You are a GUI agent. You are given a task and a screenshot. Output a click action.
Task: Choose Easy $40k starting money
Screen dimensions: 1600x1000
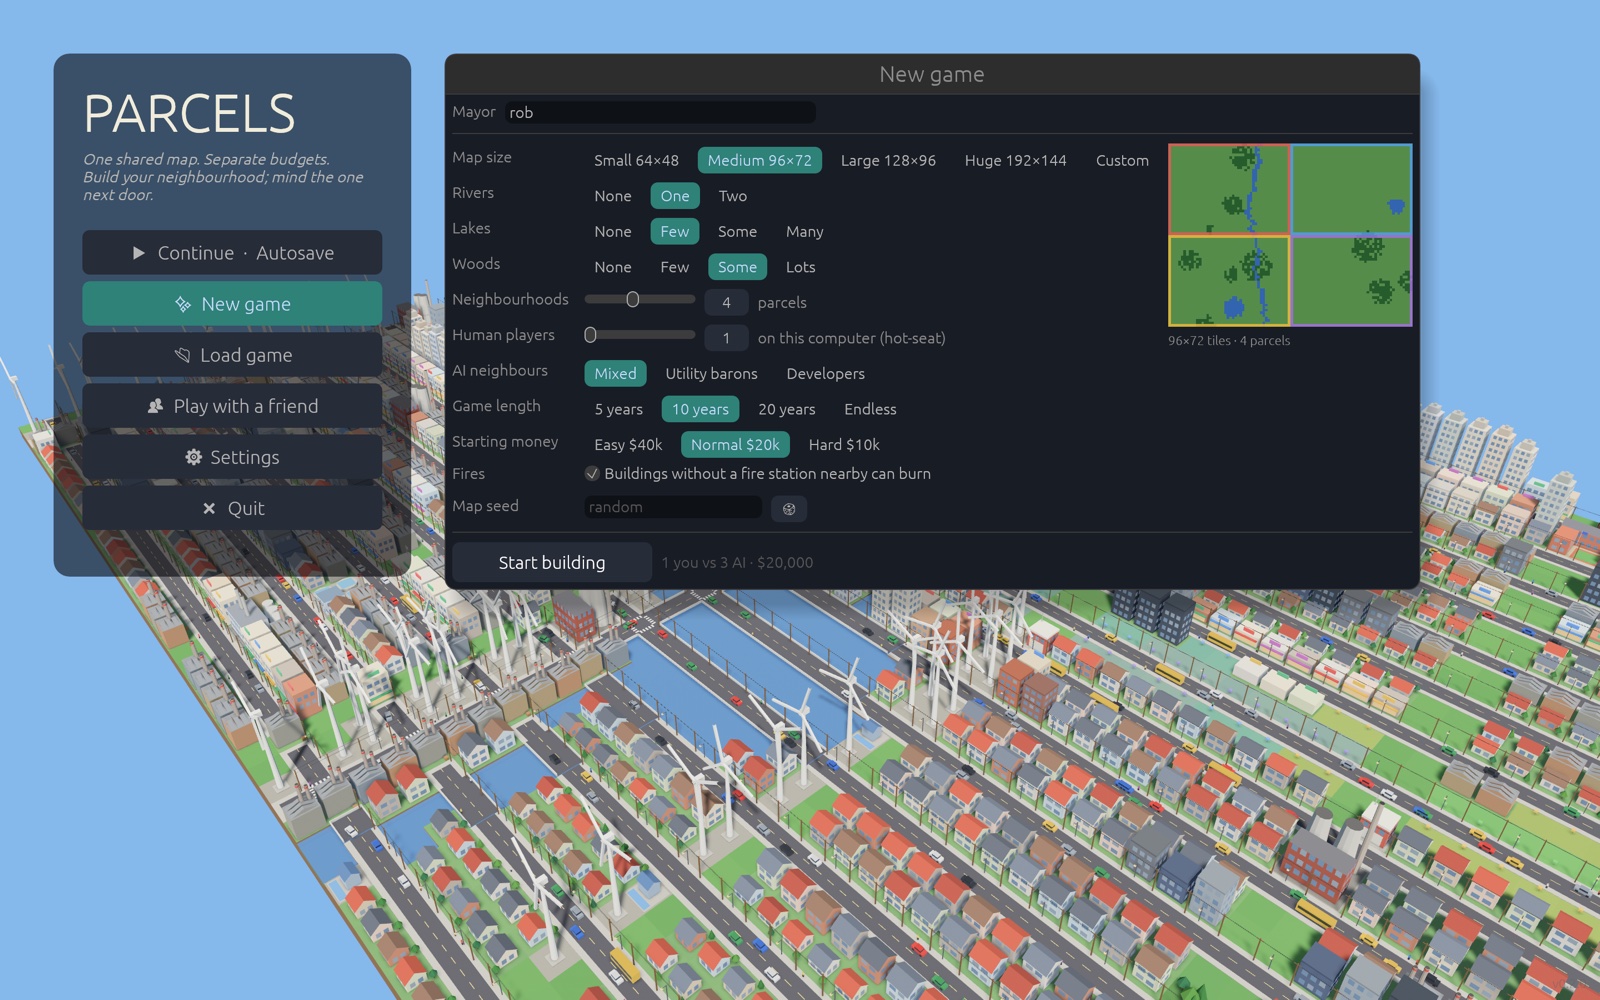(628, 445)
